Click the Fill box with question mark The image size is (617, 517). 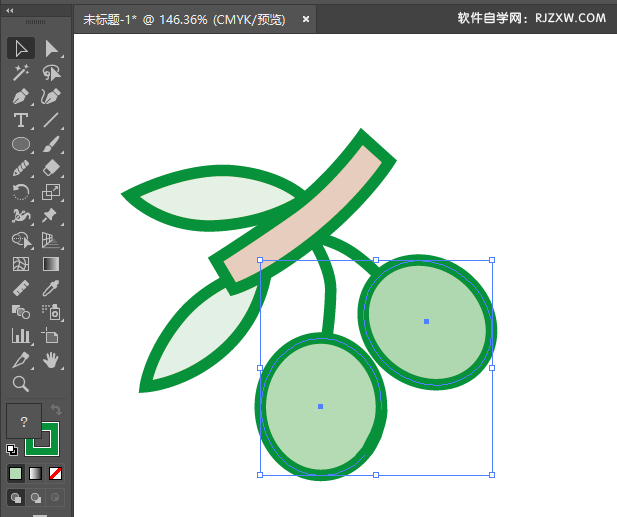tap(24, 421)
